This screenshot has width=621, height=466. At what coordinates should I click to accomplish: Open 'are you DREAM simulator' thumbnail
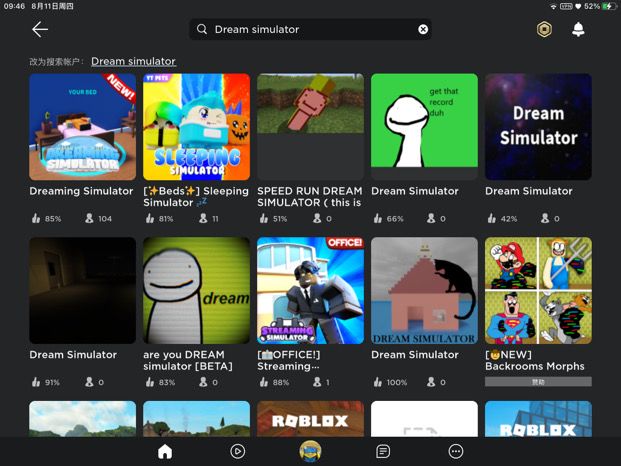coord(196,290)
